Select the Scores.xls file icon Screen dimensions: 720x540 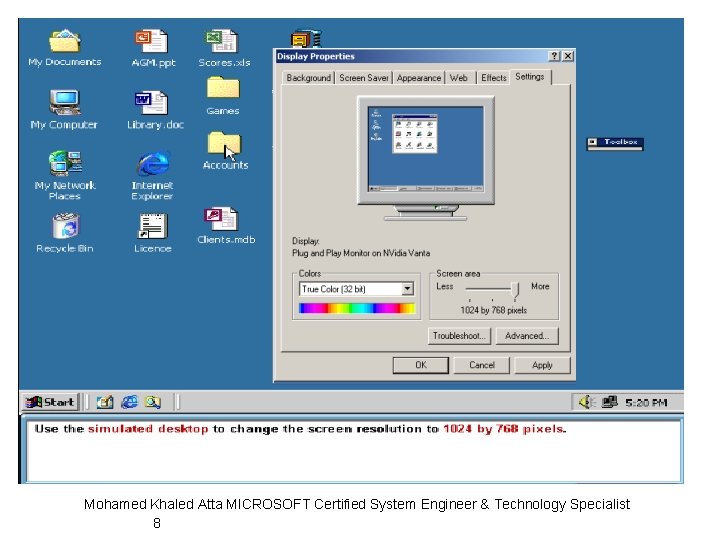tap(224, 48)
